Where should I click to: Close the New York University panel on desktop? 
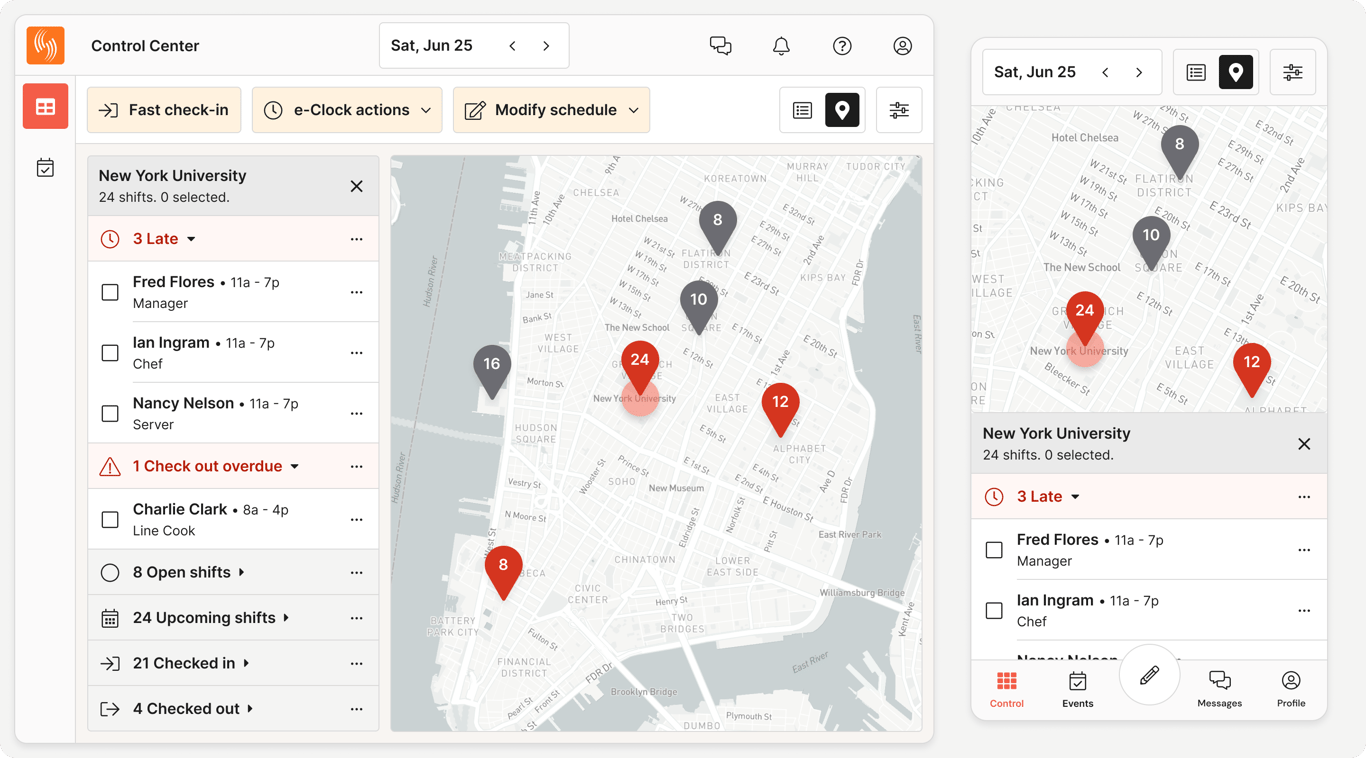(356, 186)
